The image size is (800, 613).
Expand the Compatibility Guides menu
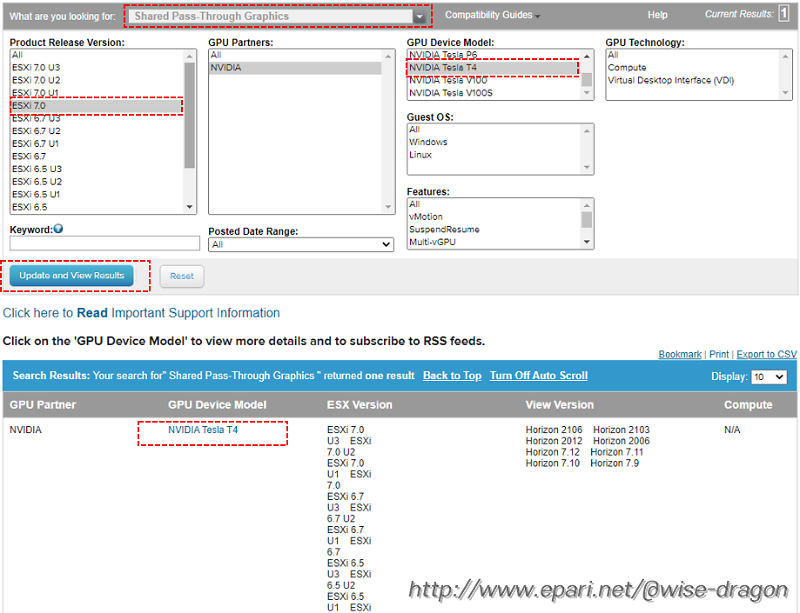click(492, 15)
